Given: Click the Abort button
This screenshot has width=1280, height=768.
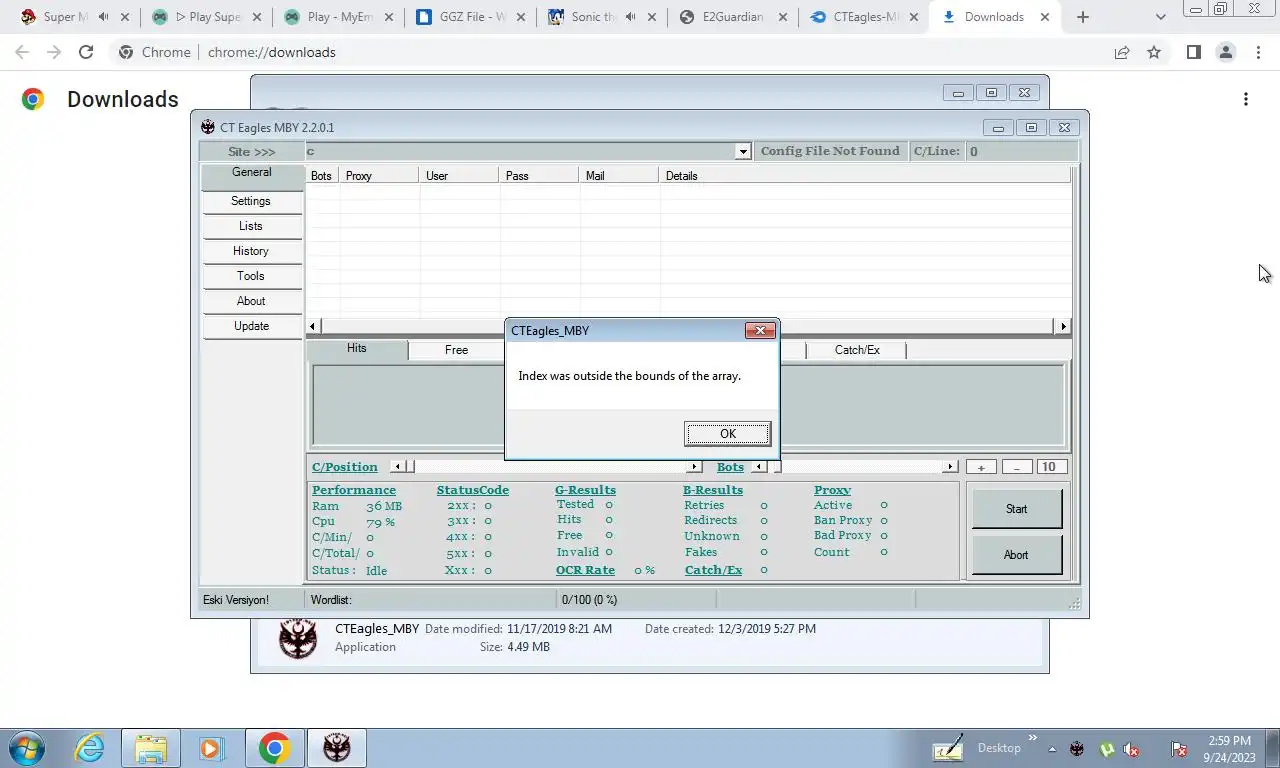Looking at the screenshot, I should point(1016,555).
